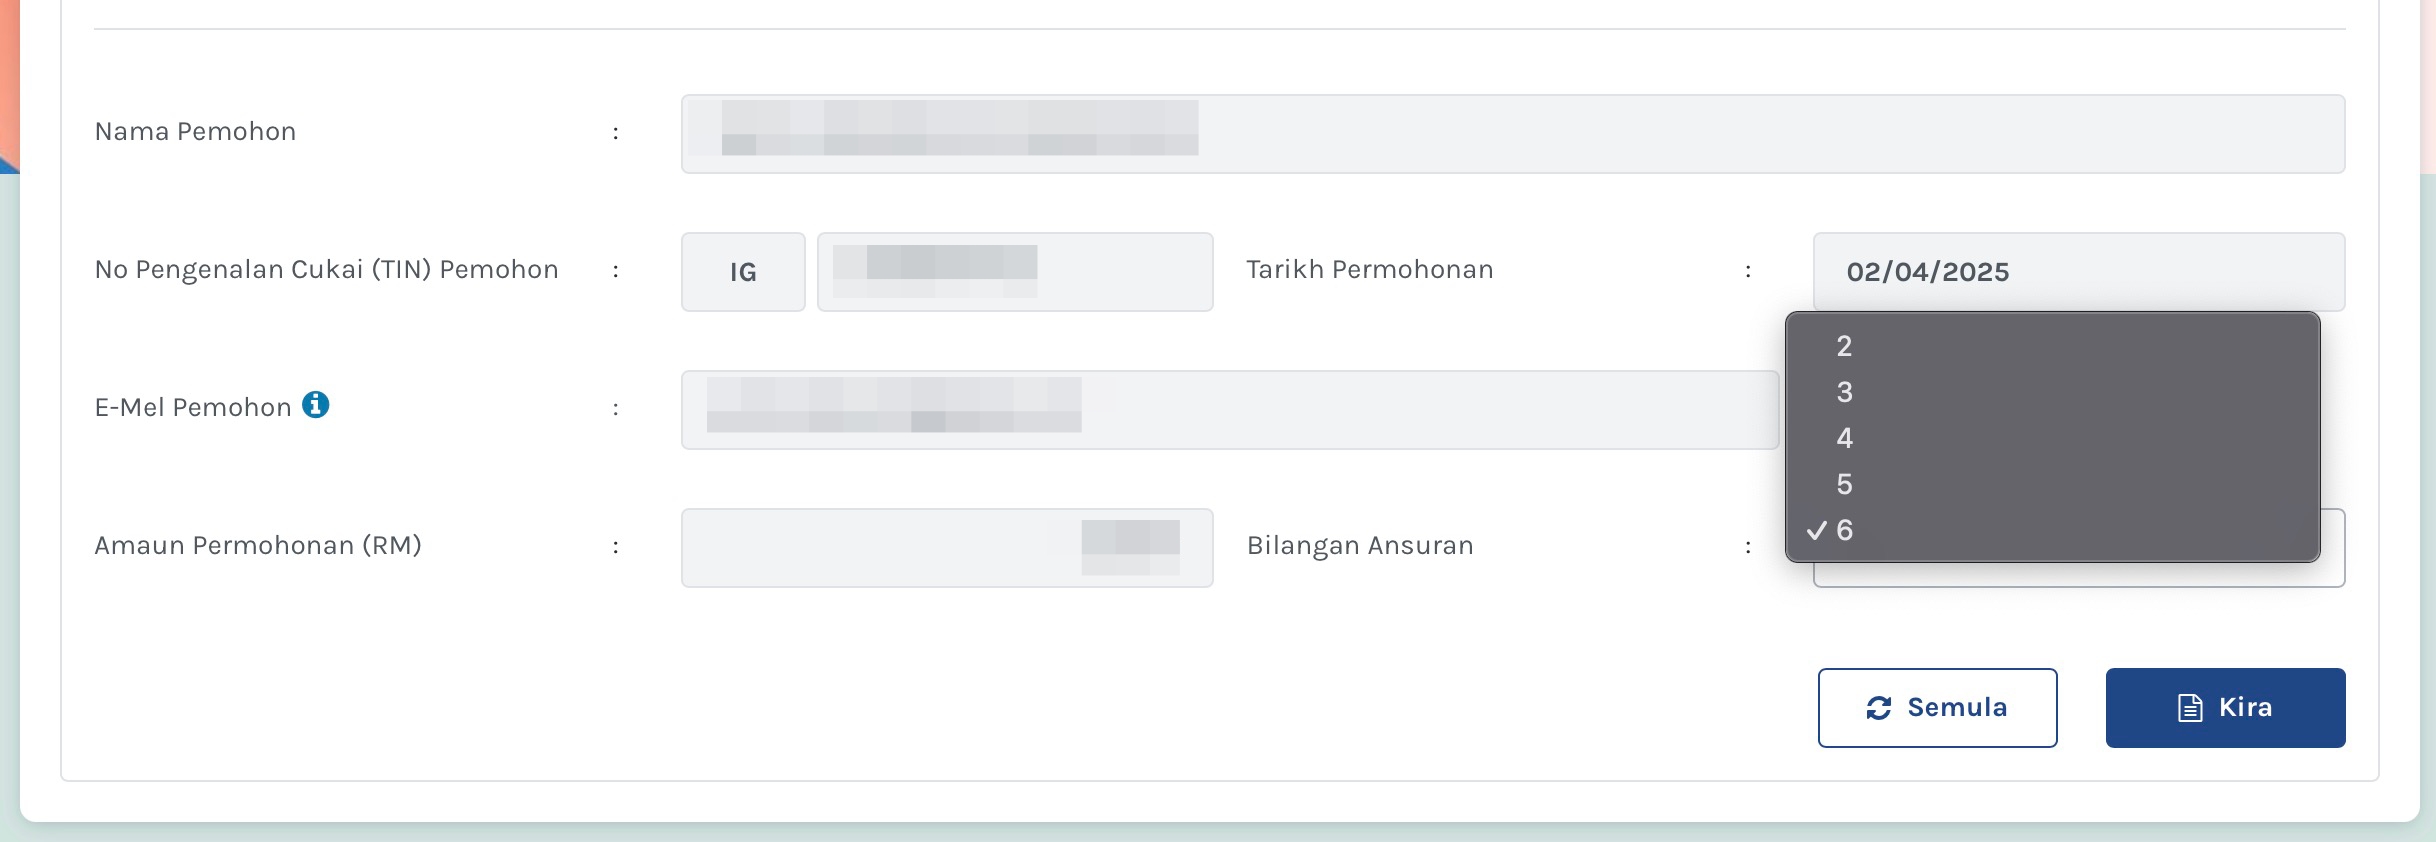Click the E-Mel Pemohon input field
The height and width of the screenshot is (842, 2436).
pyautogui.click(x=1230, y=410)
